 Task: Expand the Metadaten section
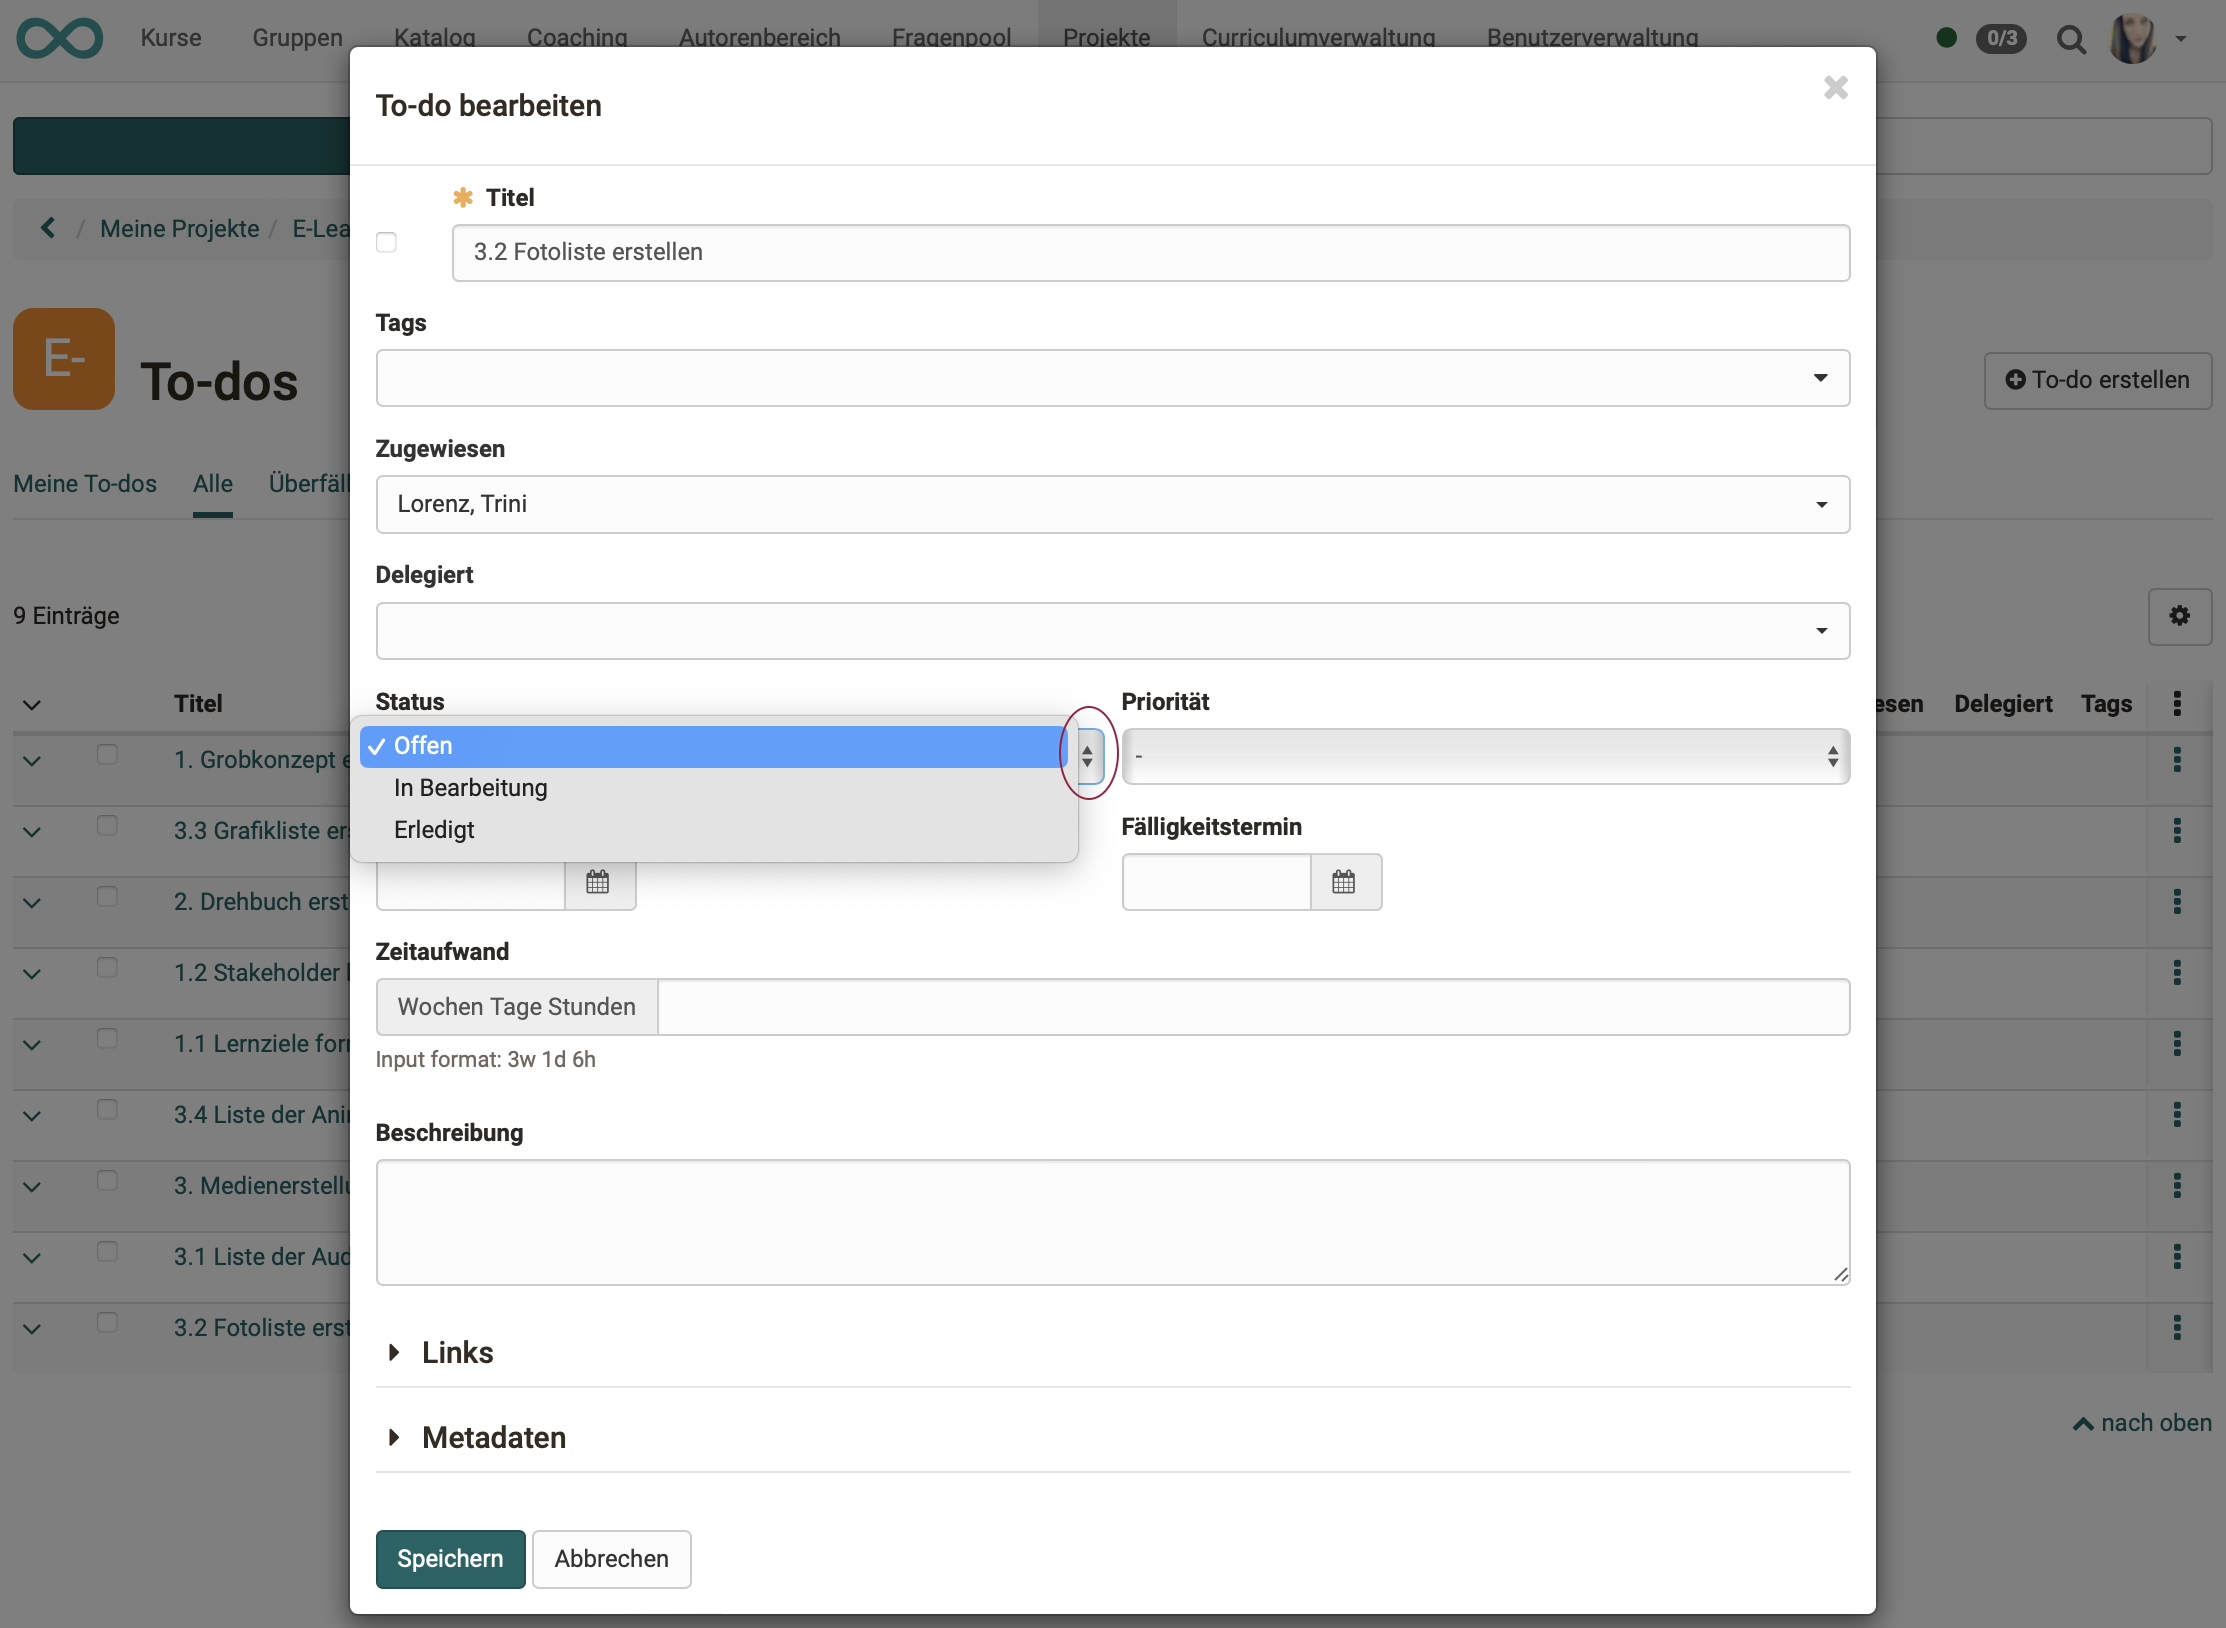pos(493,1438)
